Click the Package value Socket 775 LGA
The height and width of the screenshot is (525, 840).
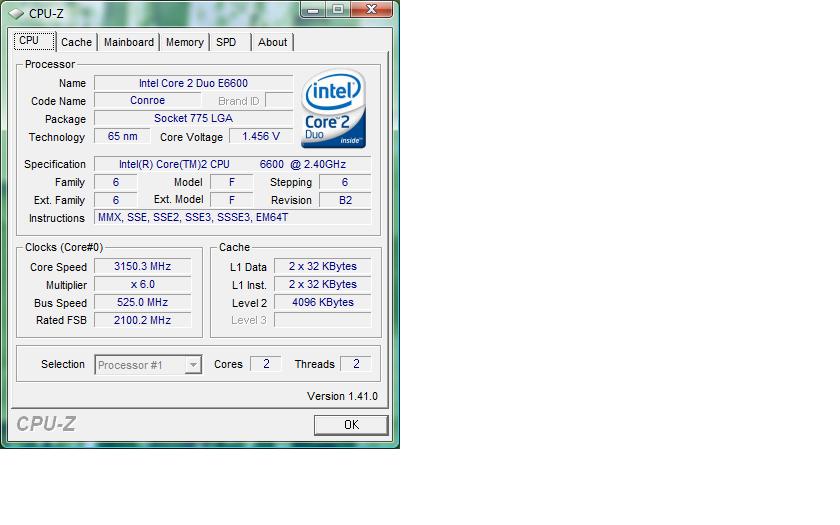[x=193, y=118]
